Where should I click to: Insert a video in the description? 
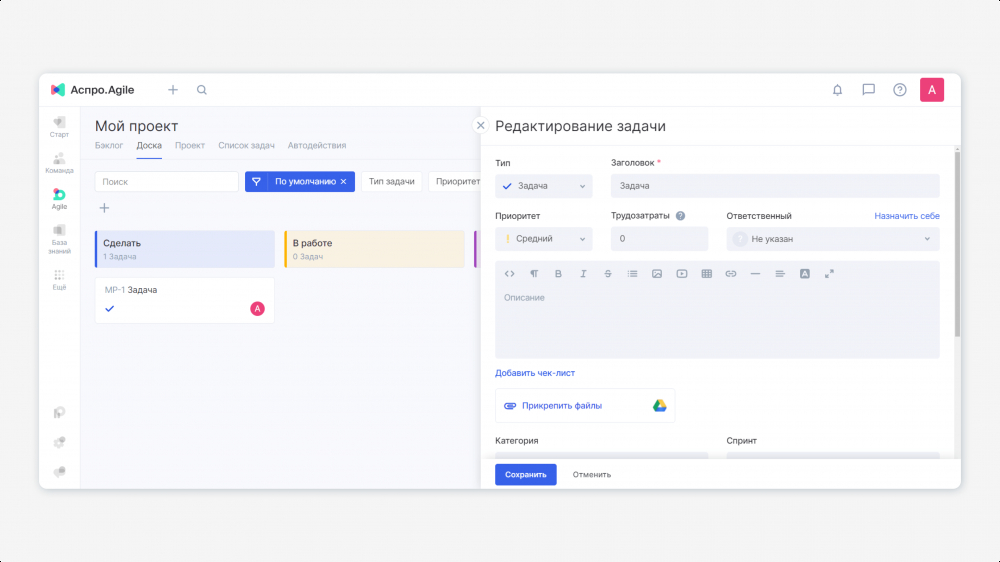[682, 274]
